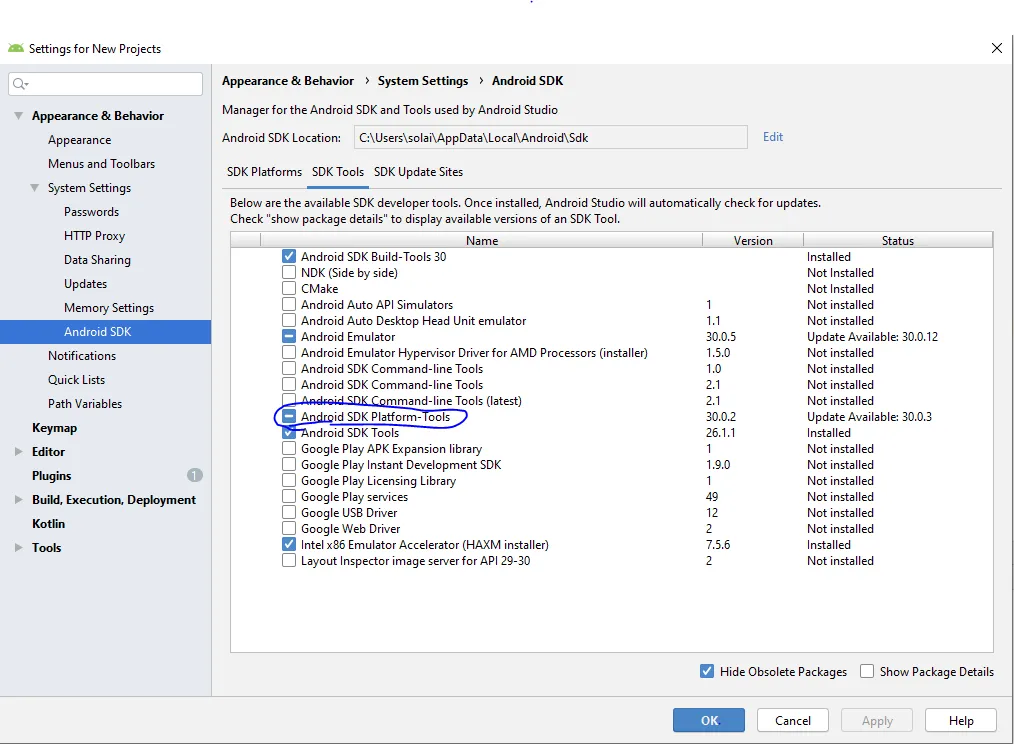Open the SDK Update Sites tab
Screen dimensions: 1014x744
(418, 172)
